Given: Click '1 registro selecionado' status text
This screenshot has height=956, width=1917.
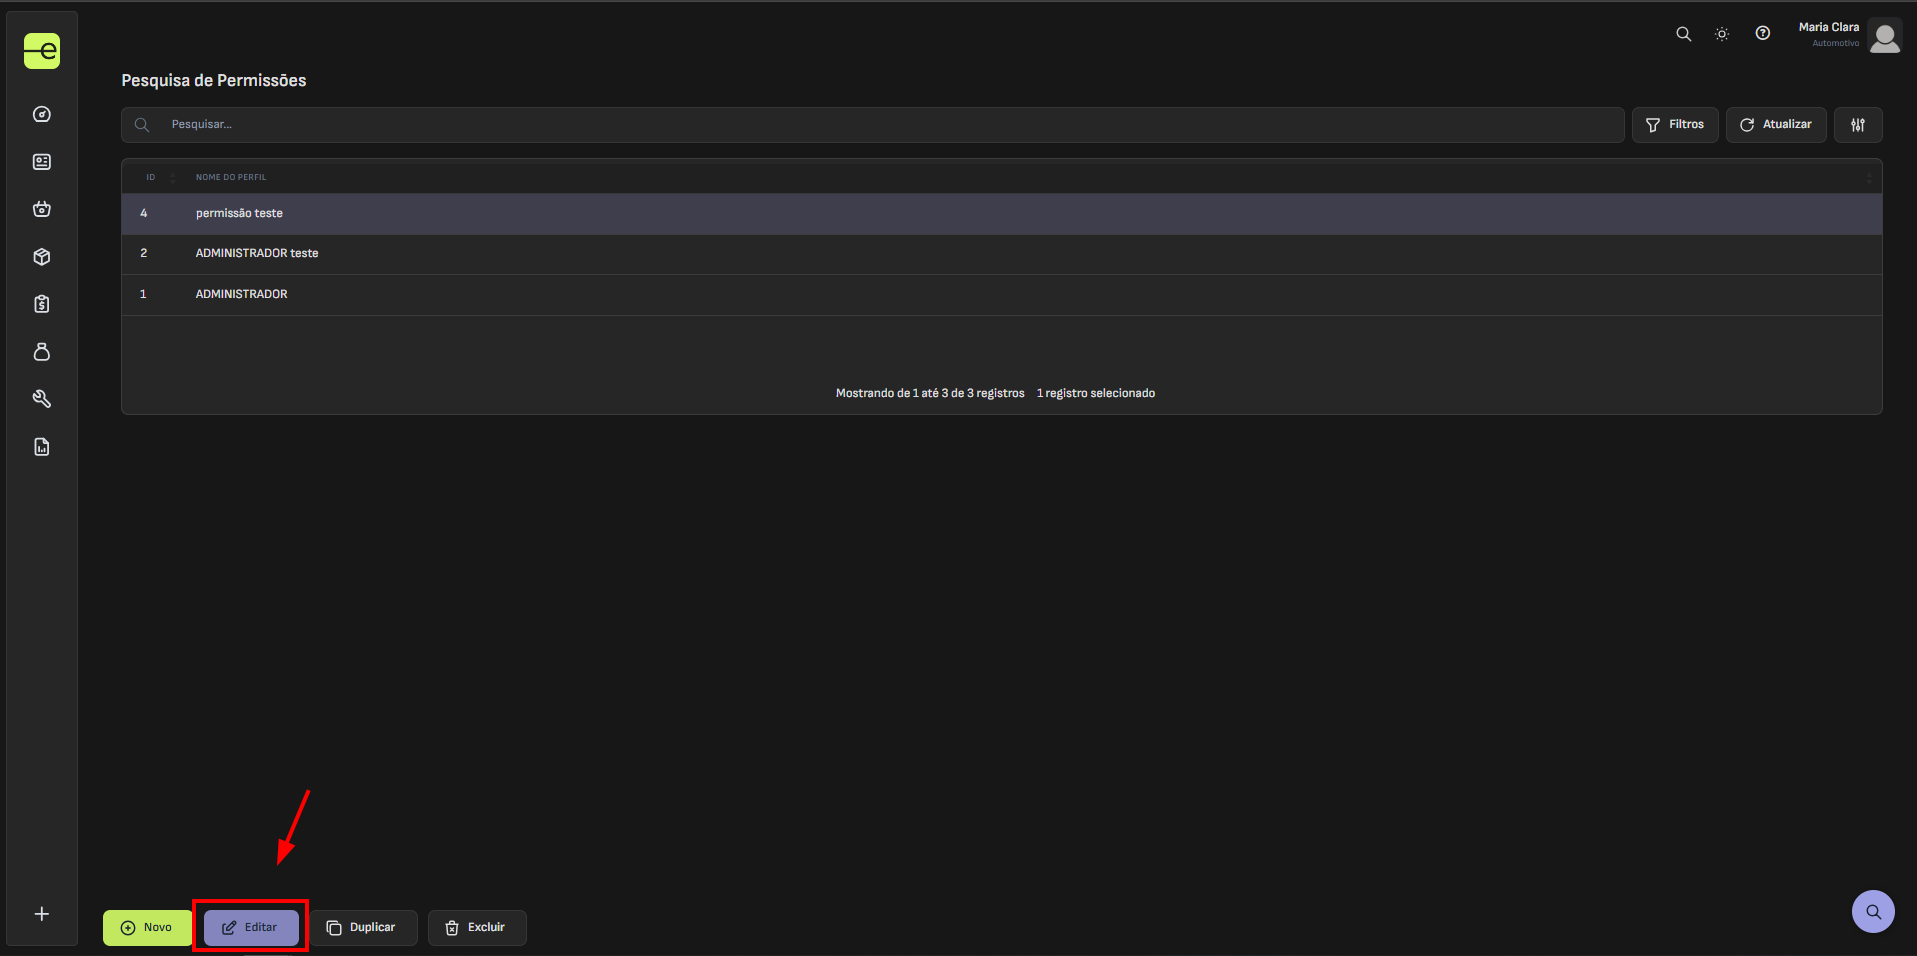Looking at the screenshot, I should pos(1096,394).
